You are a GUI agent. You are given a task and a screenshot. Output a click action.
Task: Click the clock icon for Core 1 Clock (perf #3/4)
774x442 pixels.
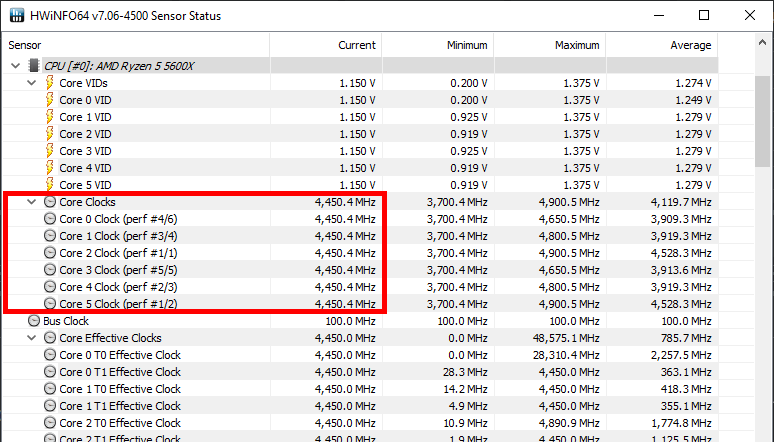point(50,236)
